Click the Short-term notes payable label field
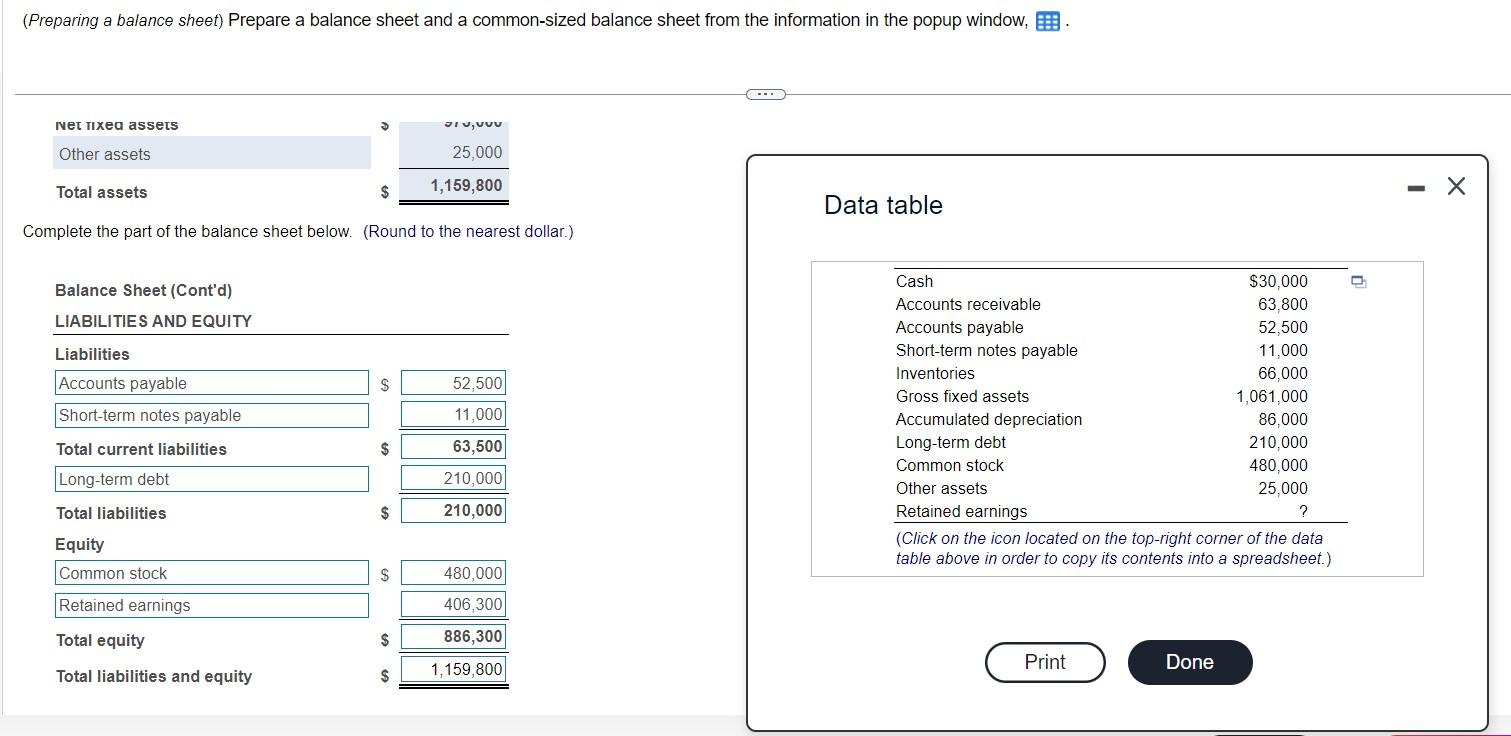The image size is (1511, 736). click(x=211, y=414)
